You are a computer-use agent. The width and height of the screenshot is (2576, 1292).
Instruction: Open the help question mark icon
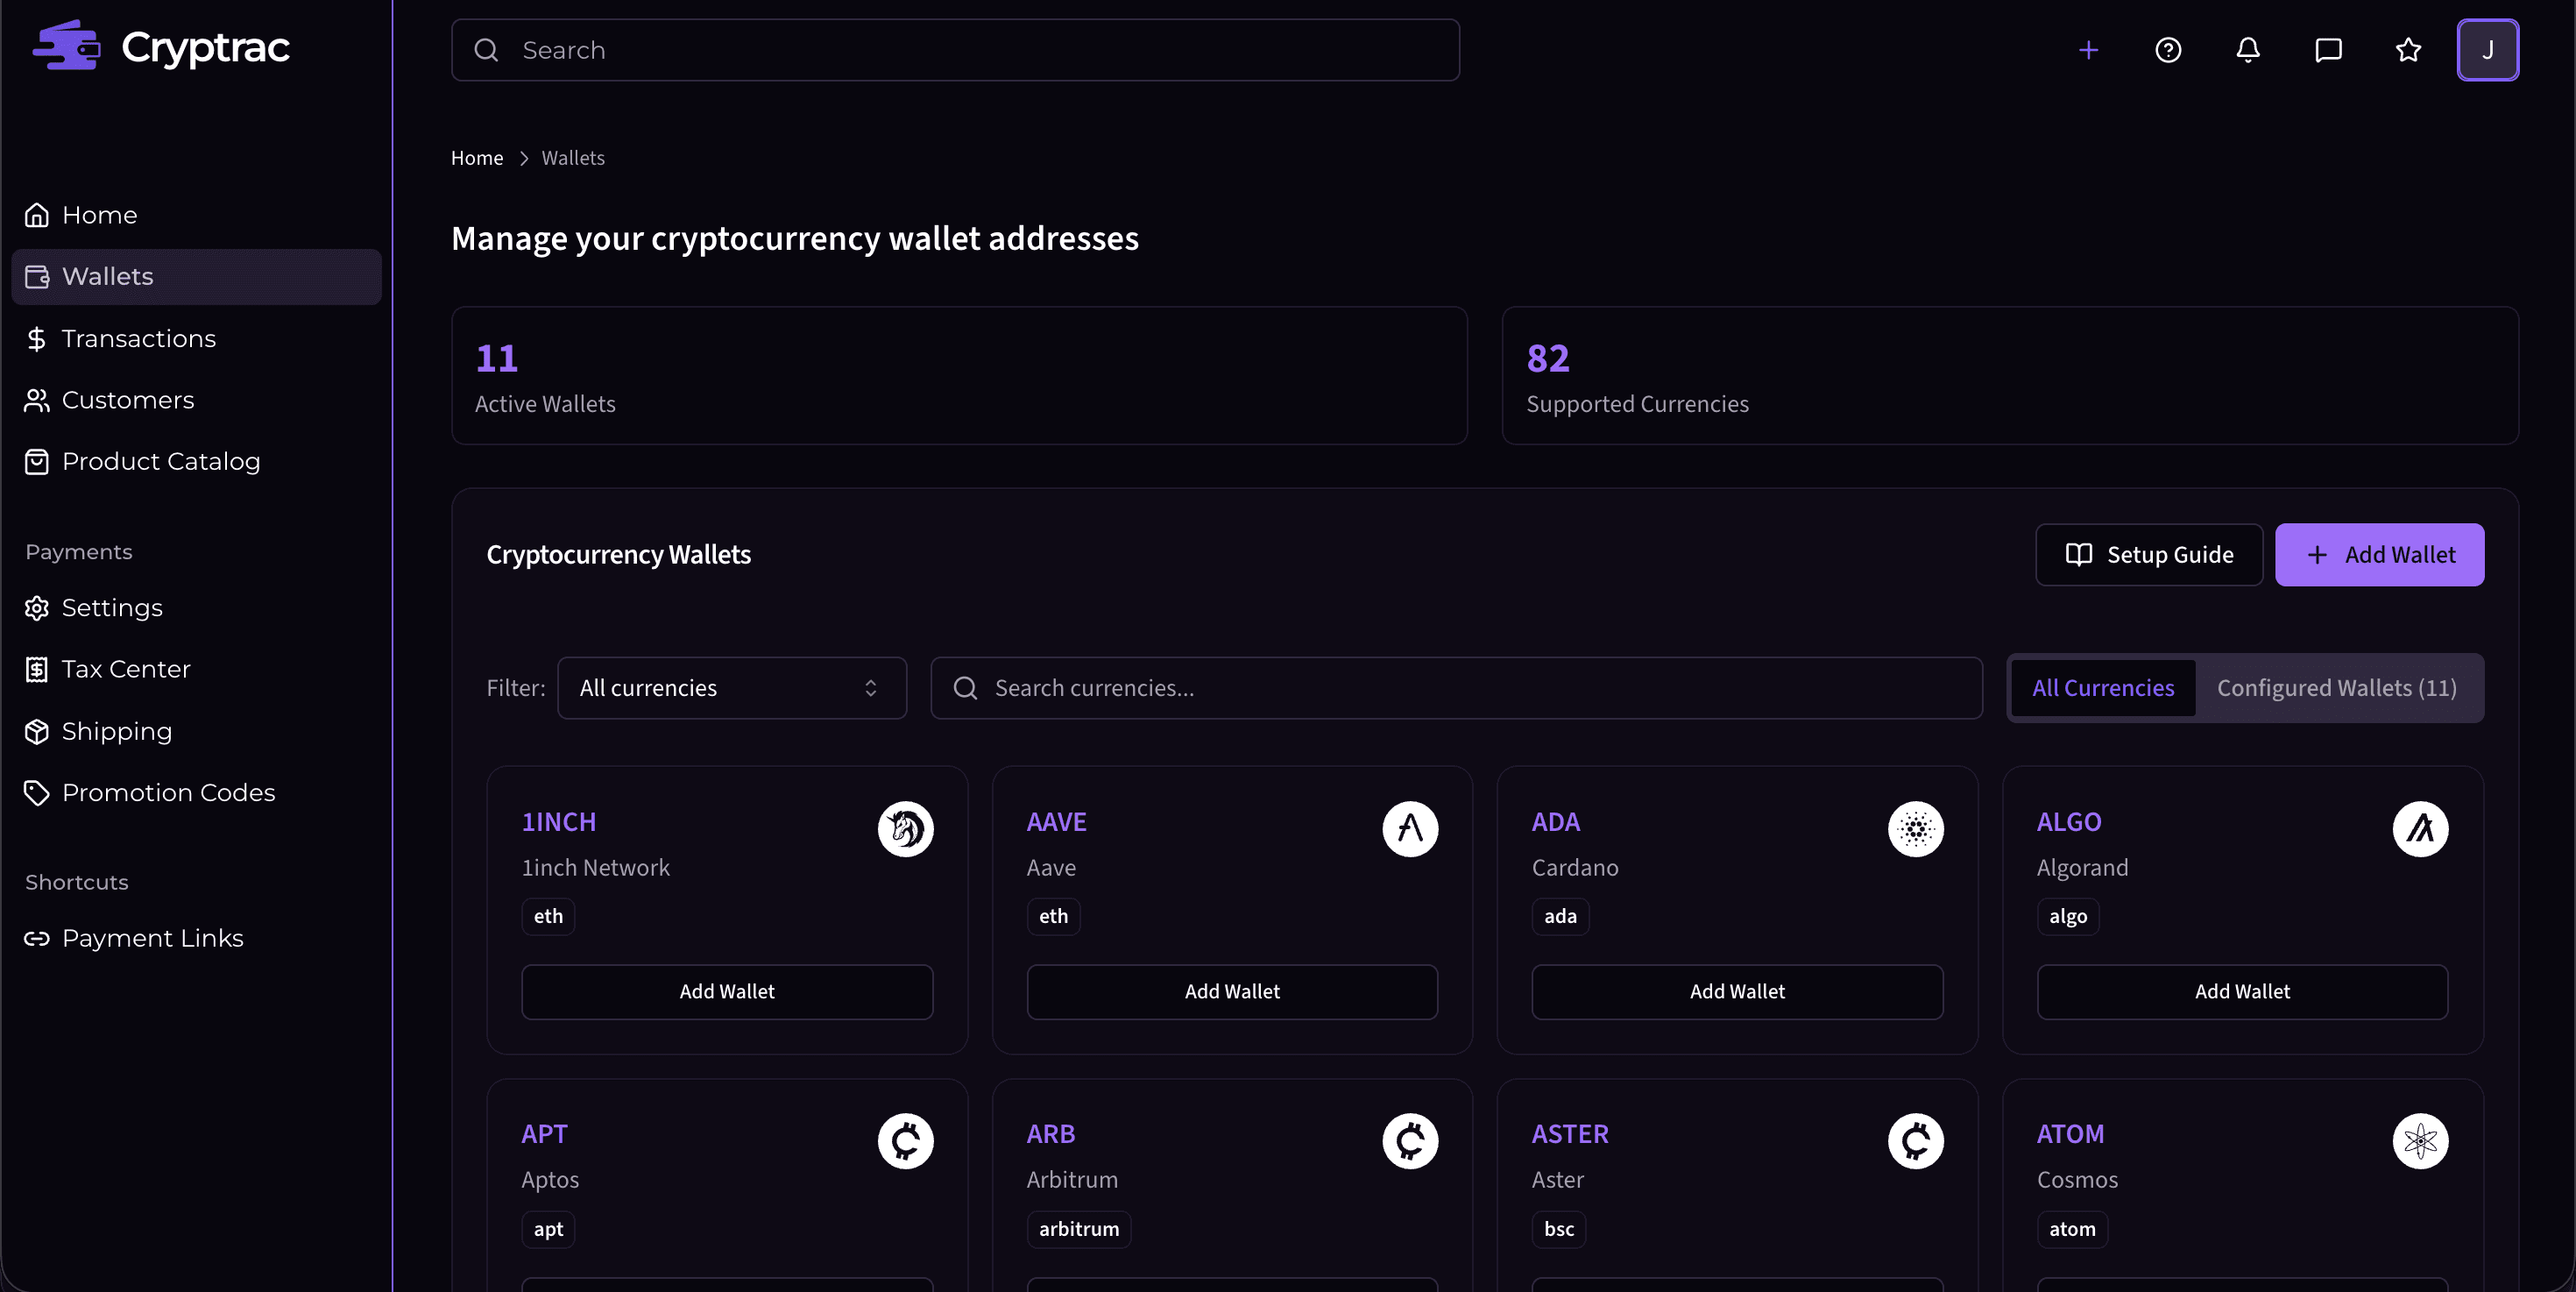pyautogui.click(x=2168, y=50)
